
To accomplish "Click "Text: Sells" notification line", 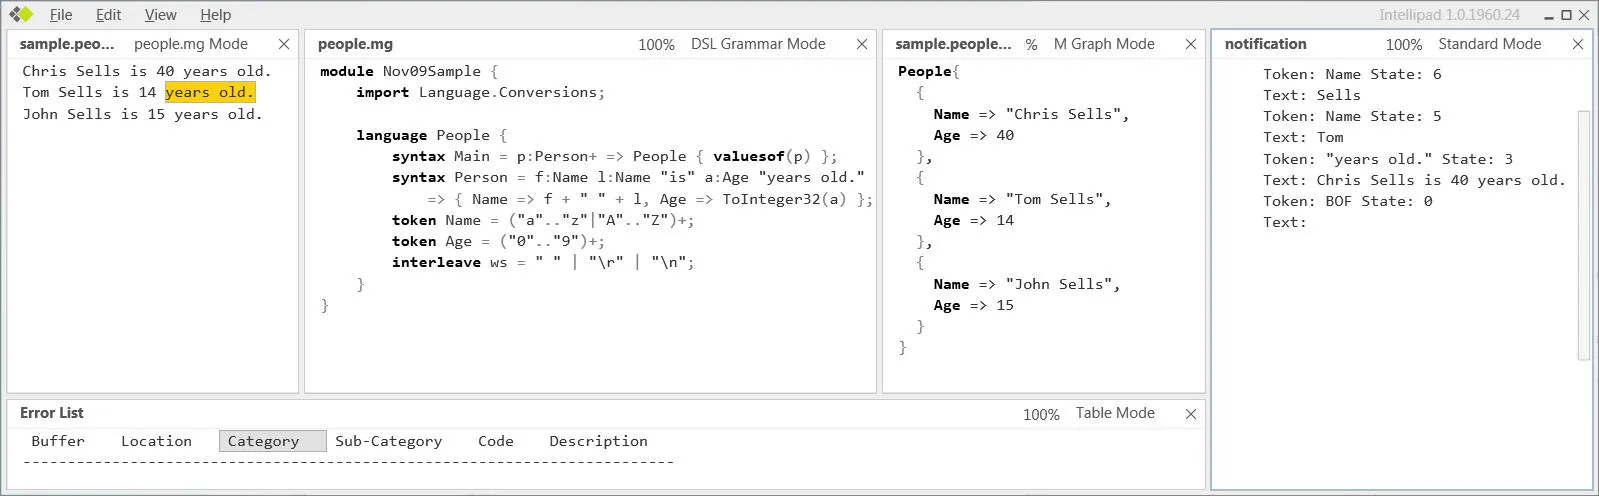I will 1311,95.
